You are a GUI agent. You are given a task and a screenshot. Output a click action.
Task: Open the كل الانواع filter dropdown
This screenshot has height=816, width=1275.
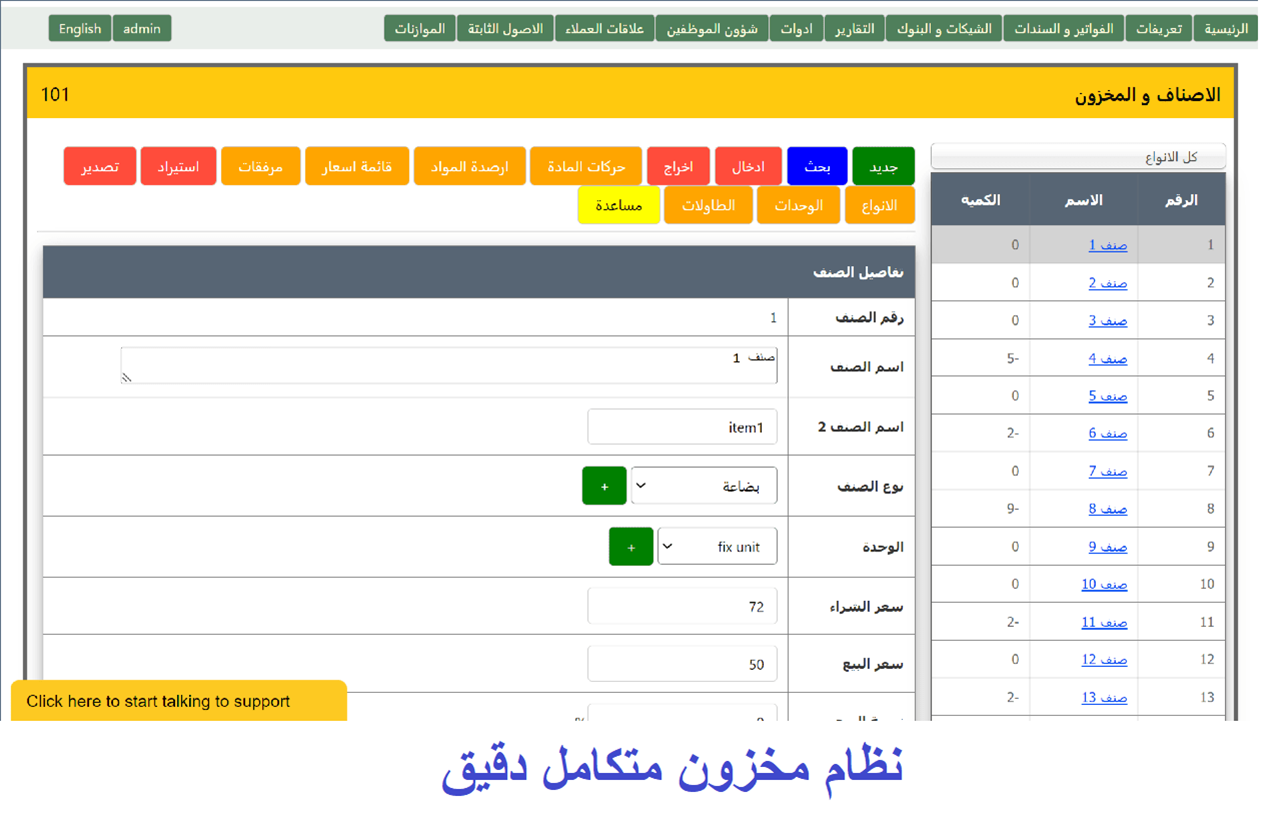(x=1077, y=157)
